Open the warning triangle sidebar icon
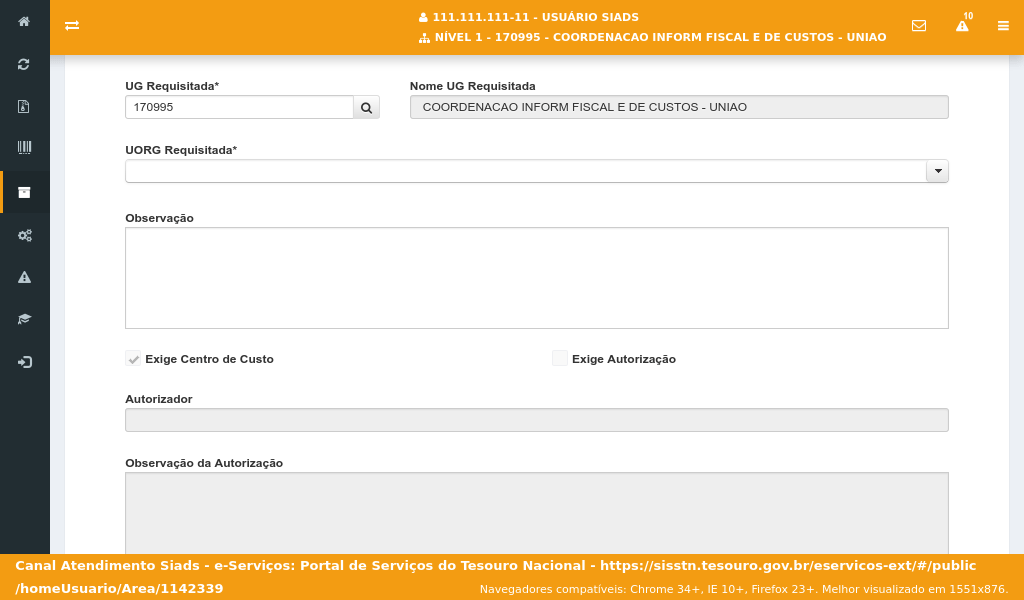This screenshot has width=1024, height=600. (x=24, y=277)
